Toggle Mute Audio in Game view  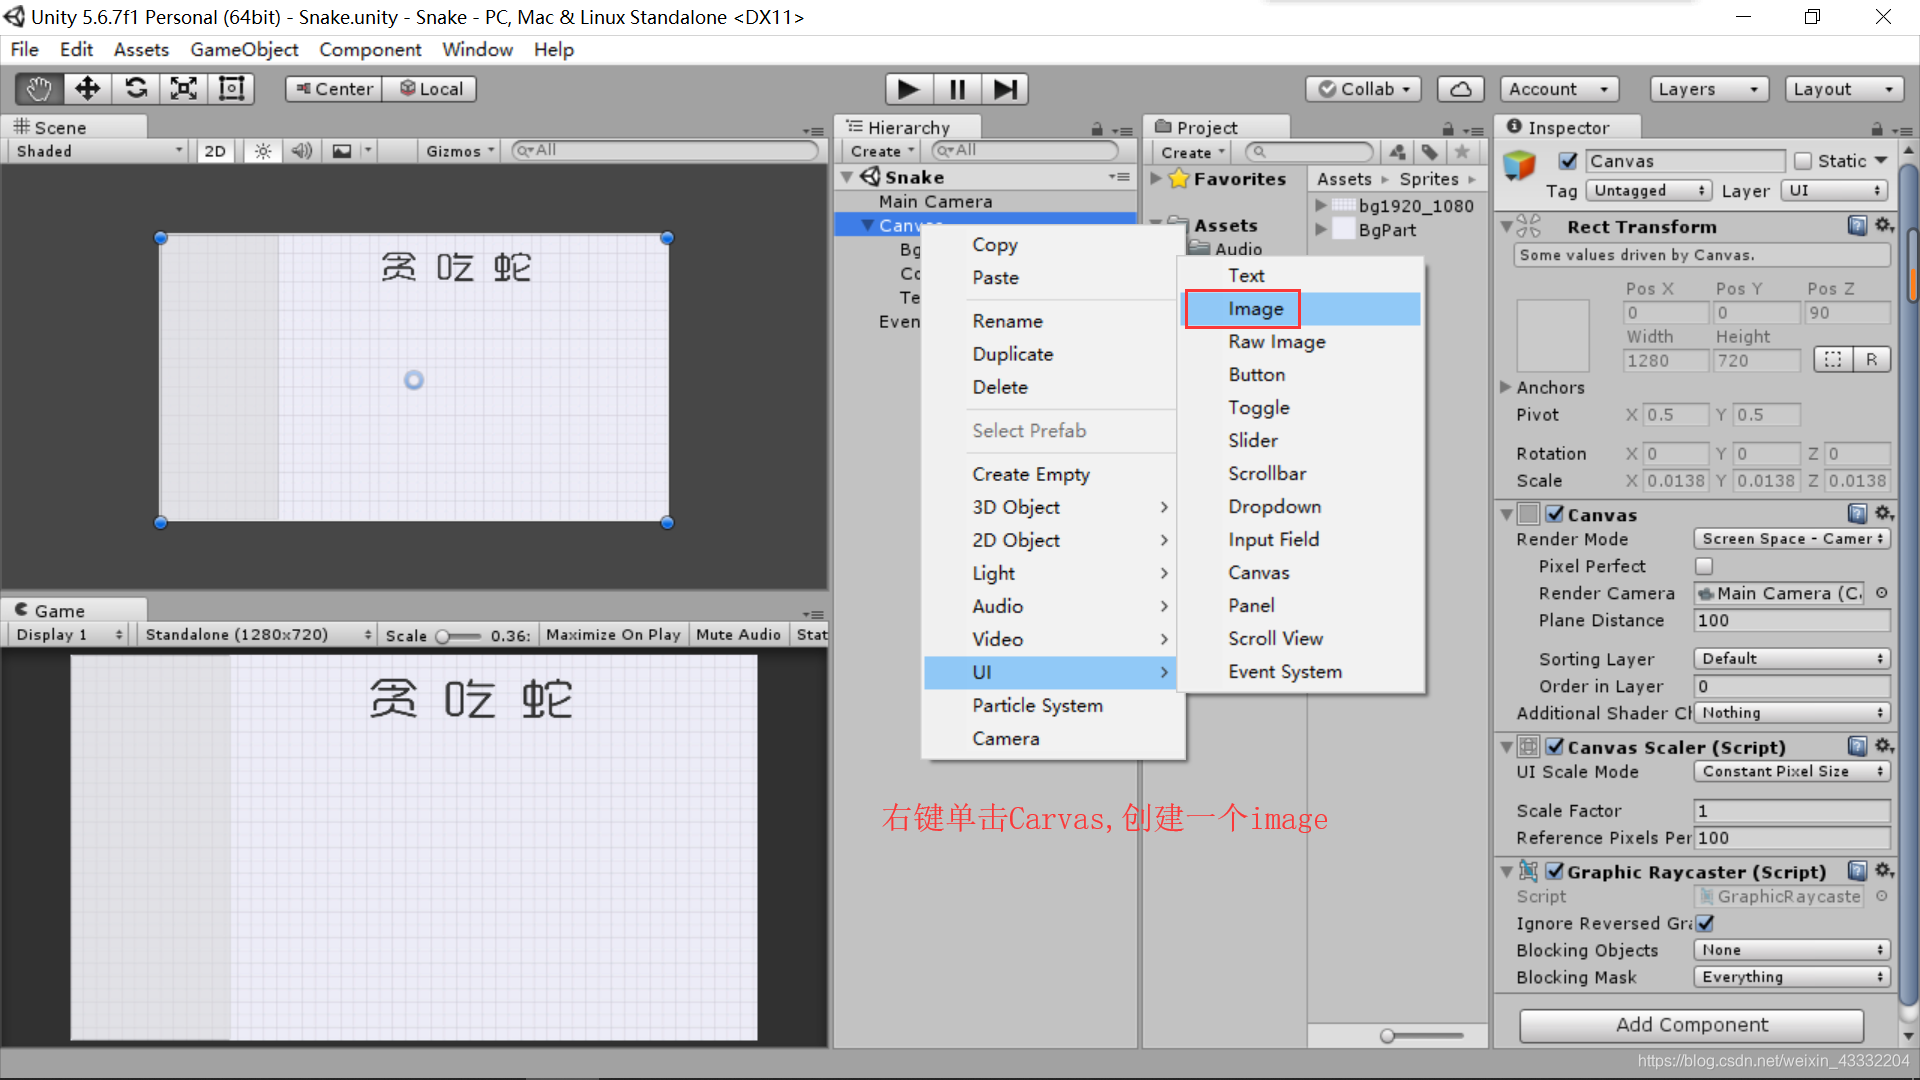pyautogui.click(x=738, y=635)
